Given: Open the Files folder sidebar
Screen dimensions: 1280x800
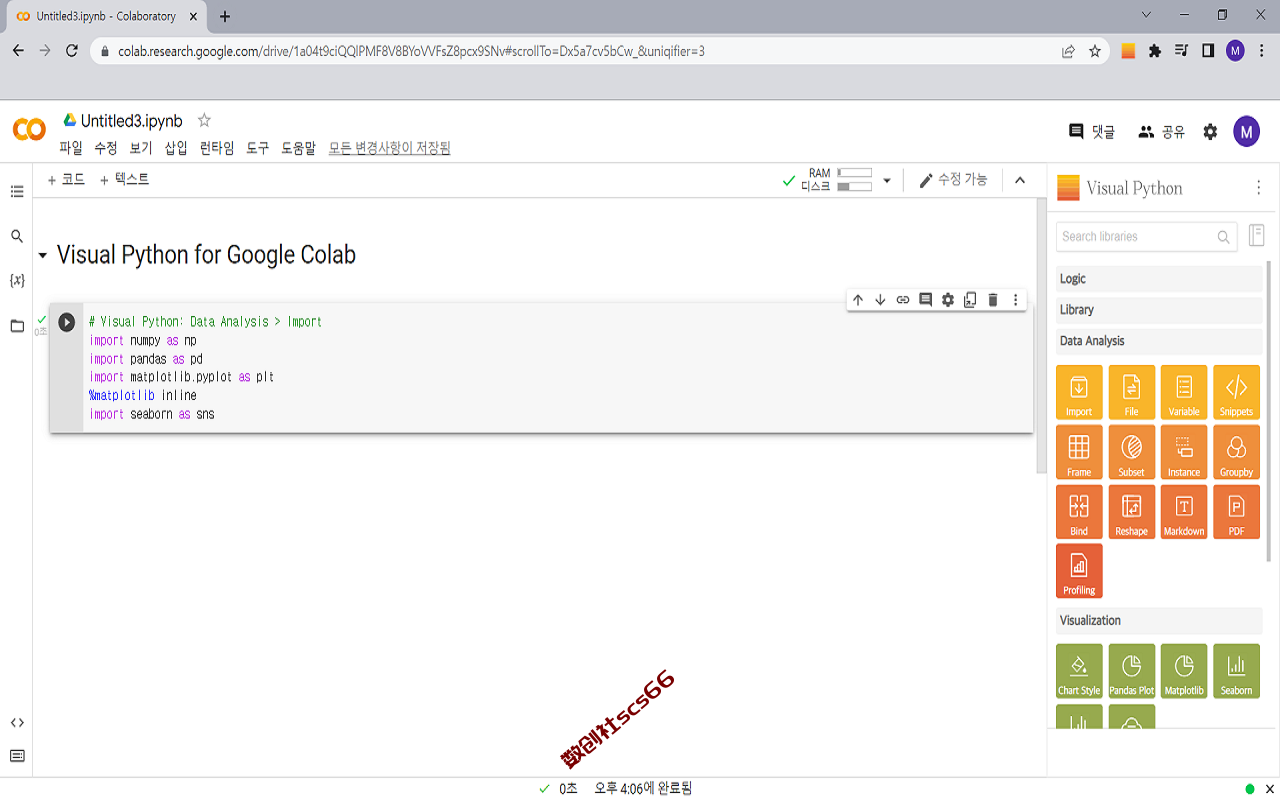Looking at the screenshot, I should pos(17,326).
